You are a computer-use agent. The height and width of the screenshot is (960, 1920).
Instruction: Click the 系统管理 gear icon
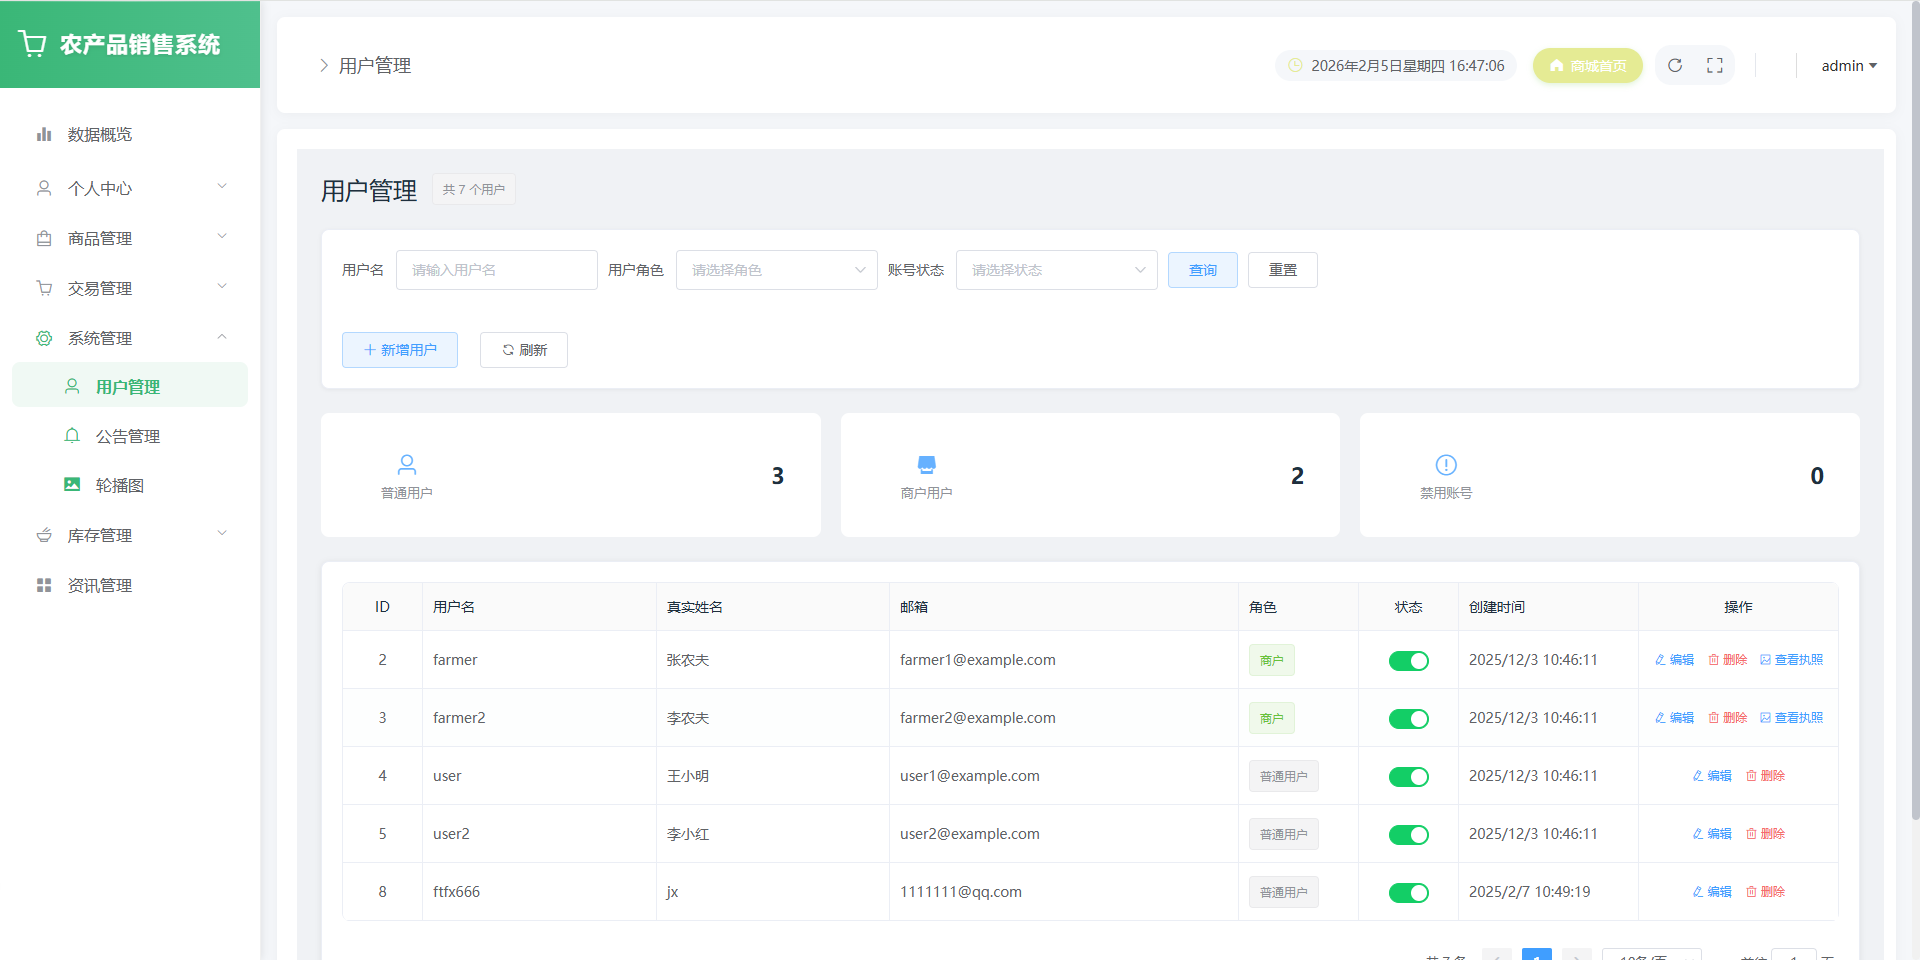(44, 338)
